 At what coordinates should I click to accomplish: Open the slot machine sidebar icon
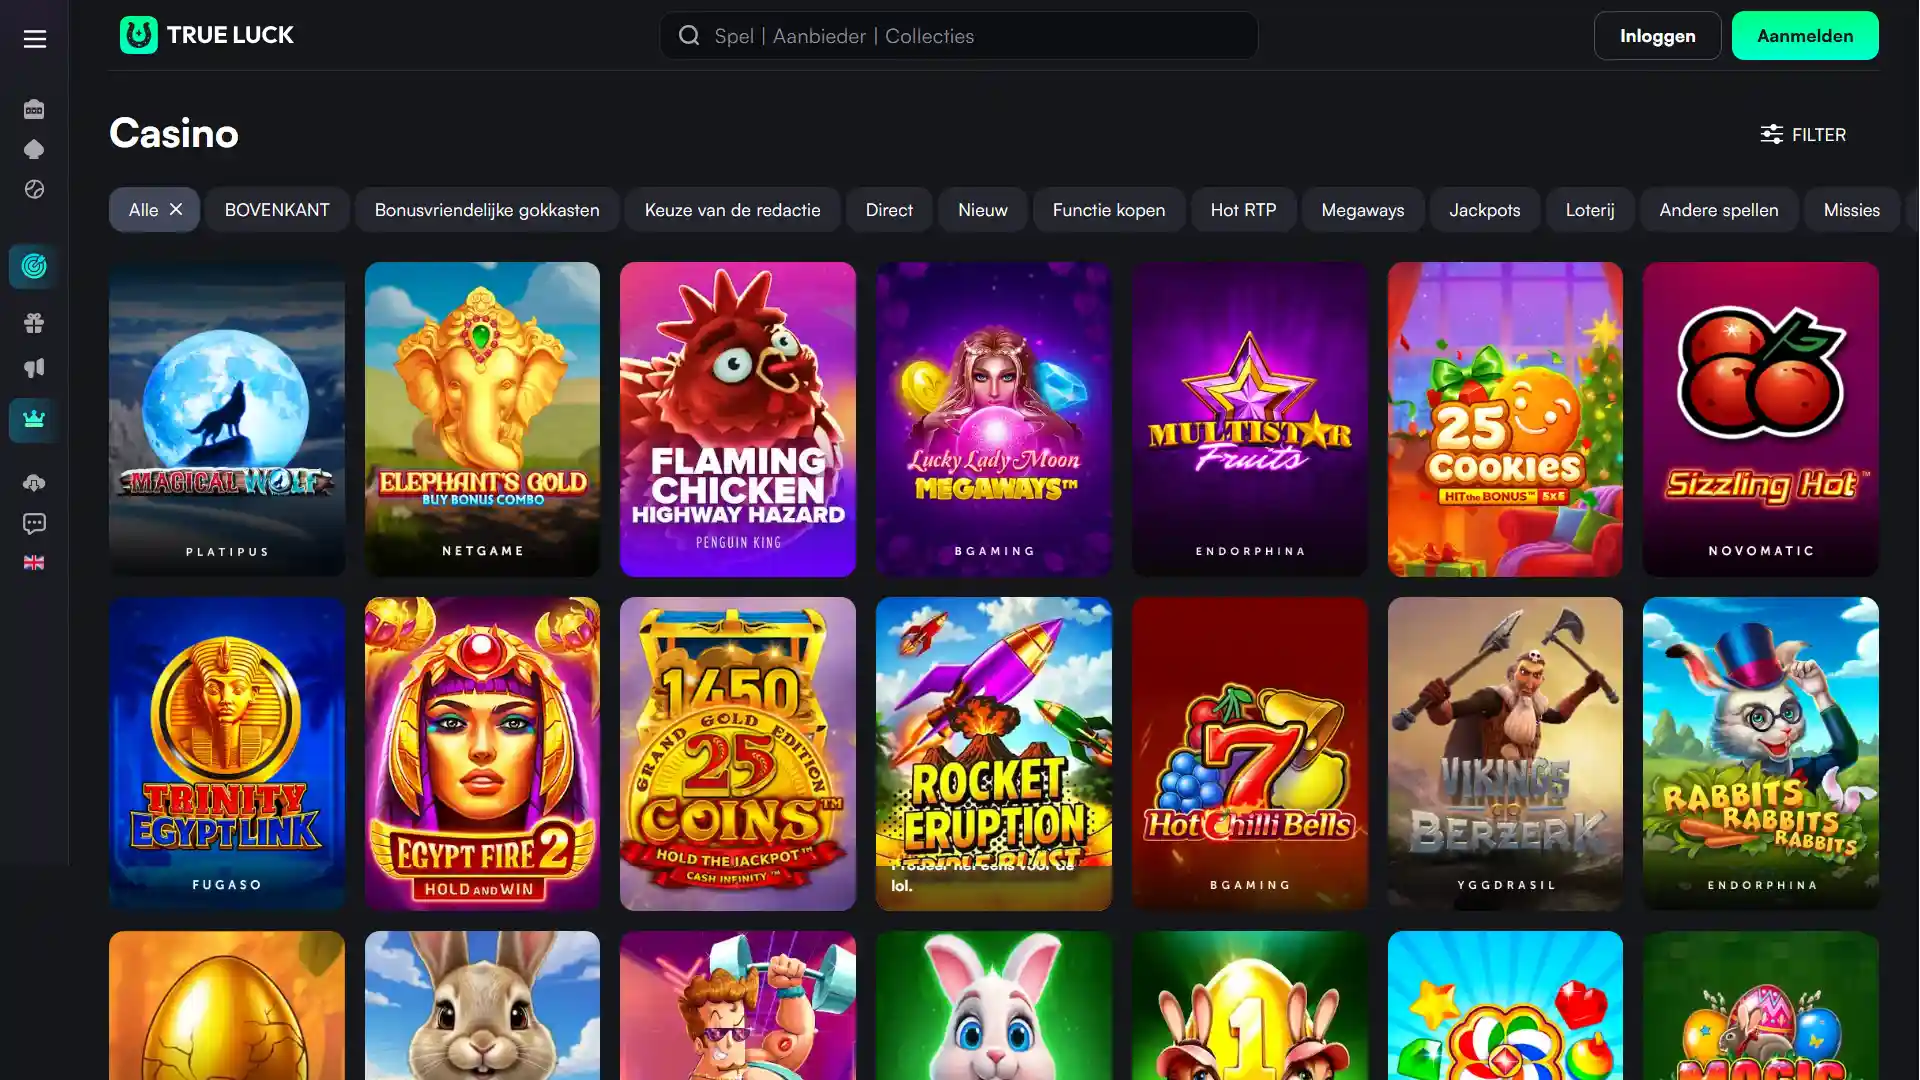point(34,109)
